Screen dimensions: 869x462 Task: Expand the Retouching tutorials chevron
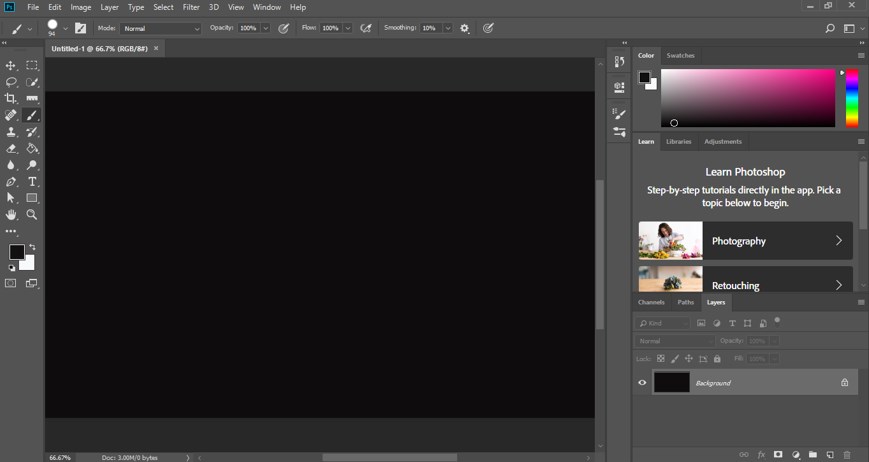839,285
